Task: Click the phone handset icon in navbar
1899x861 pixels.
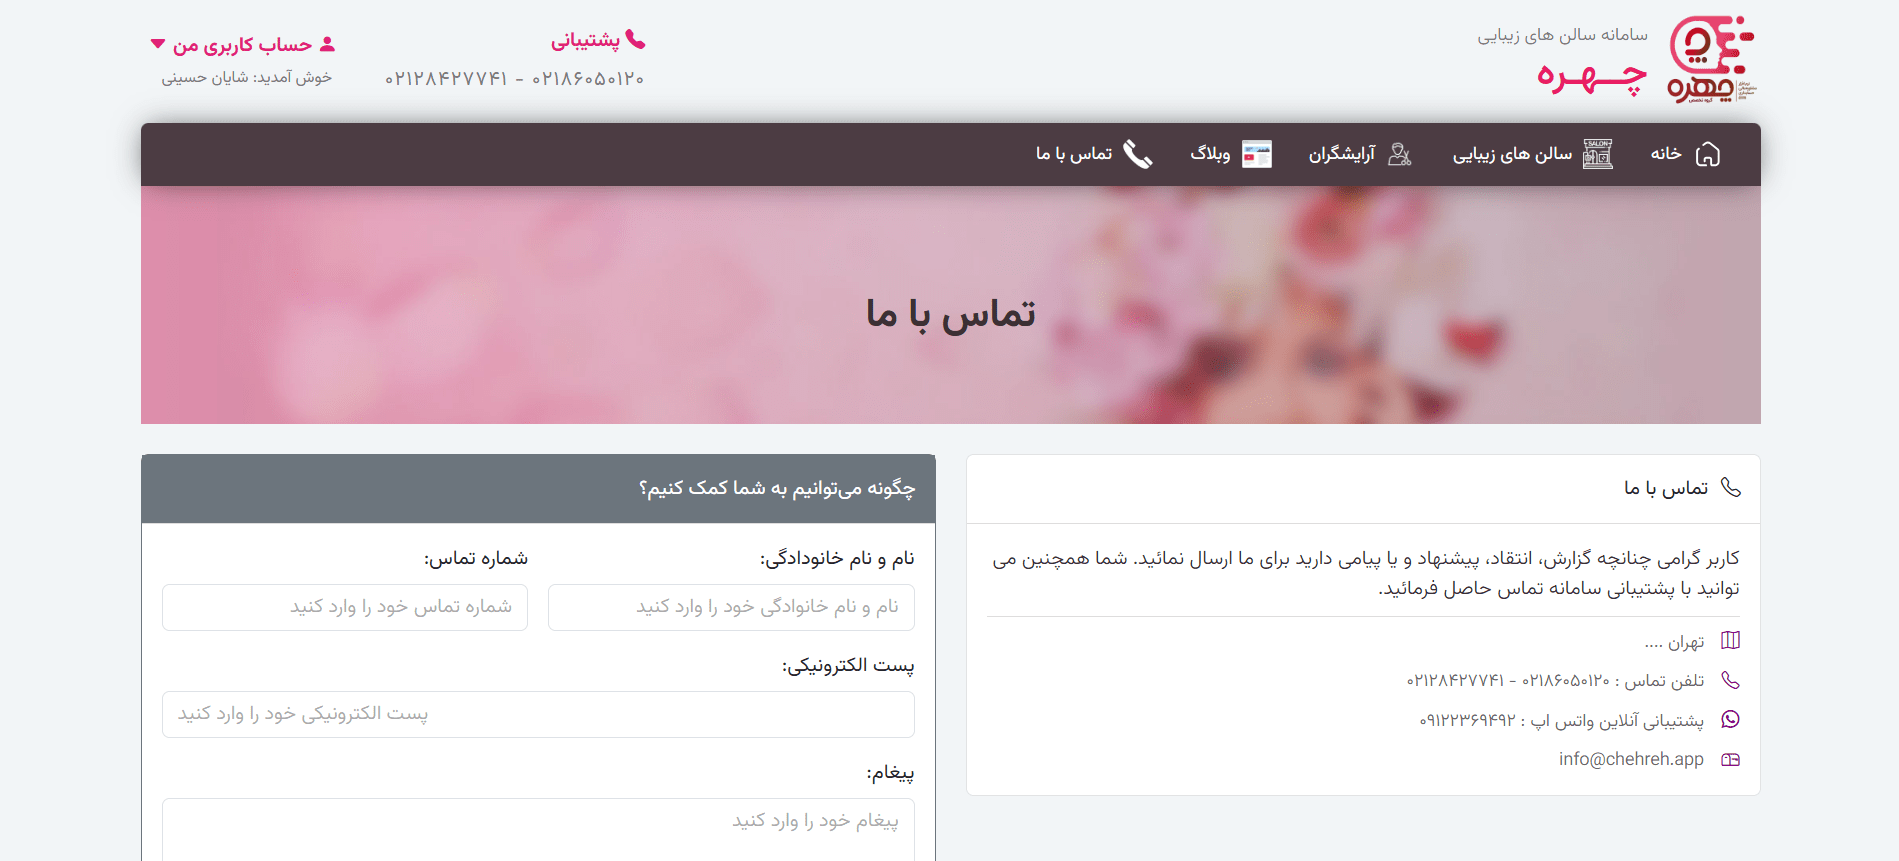Action: pos(1137,154)
